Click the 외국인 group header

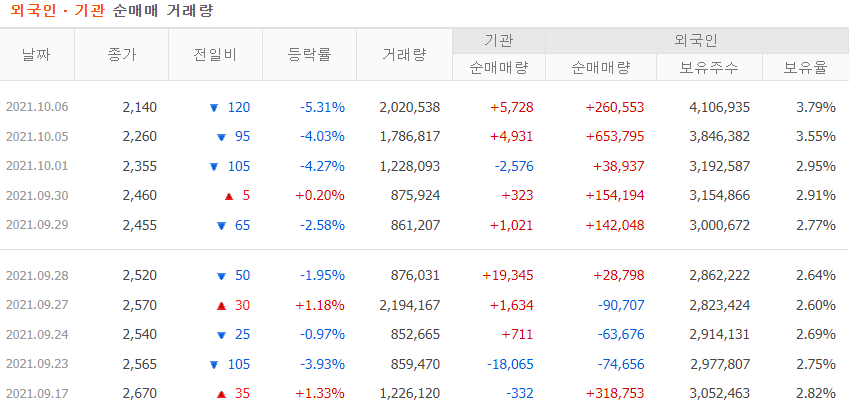[696, 41]
